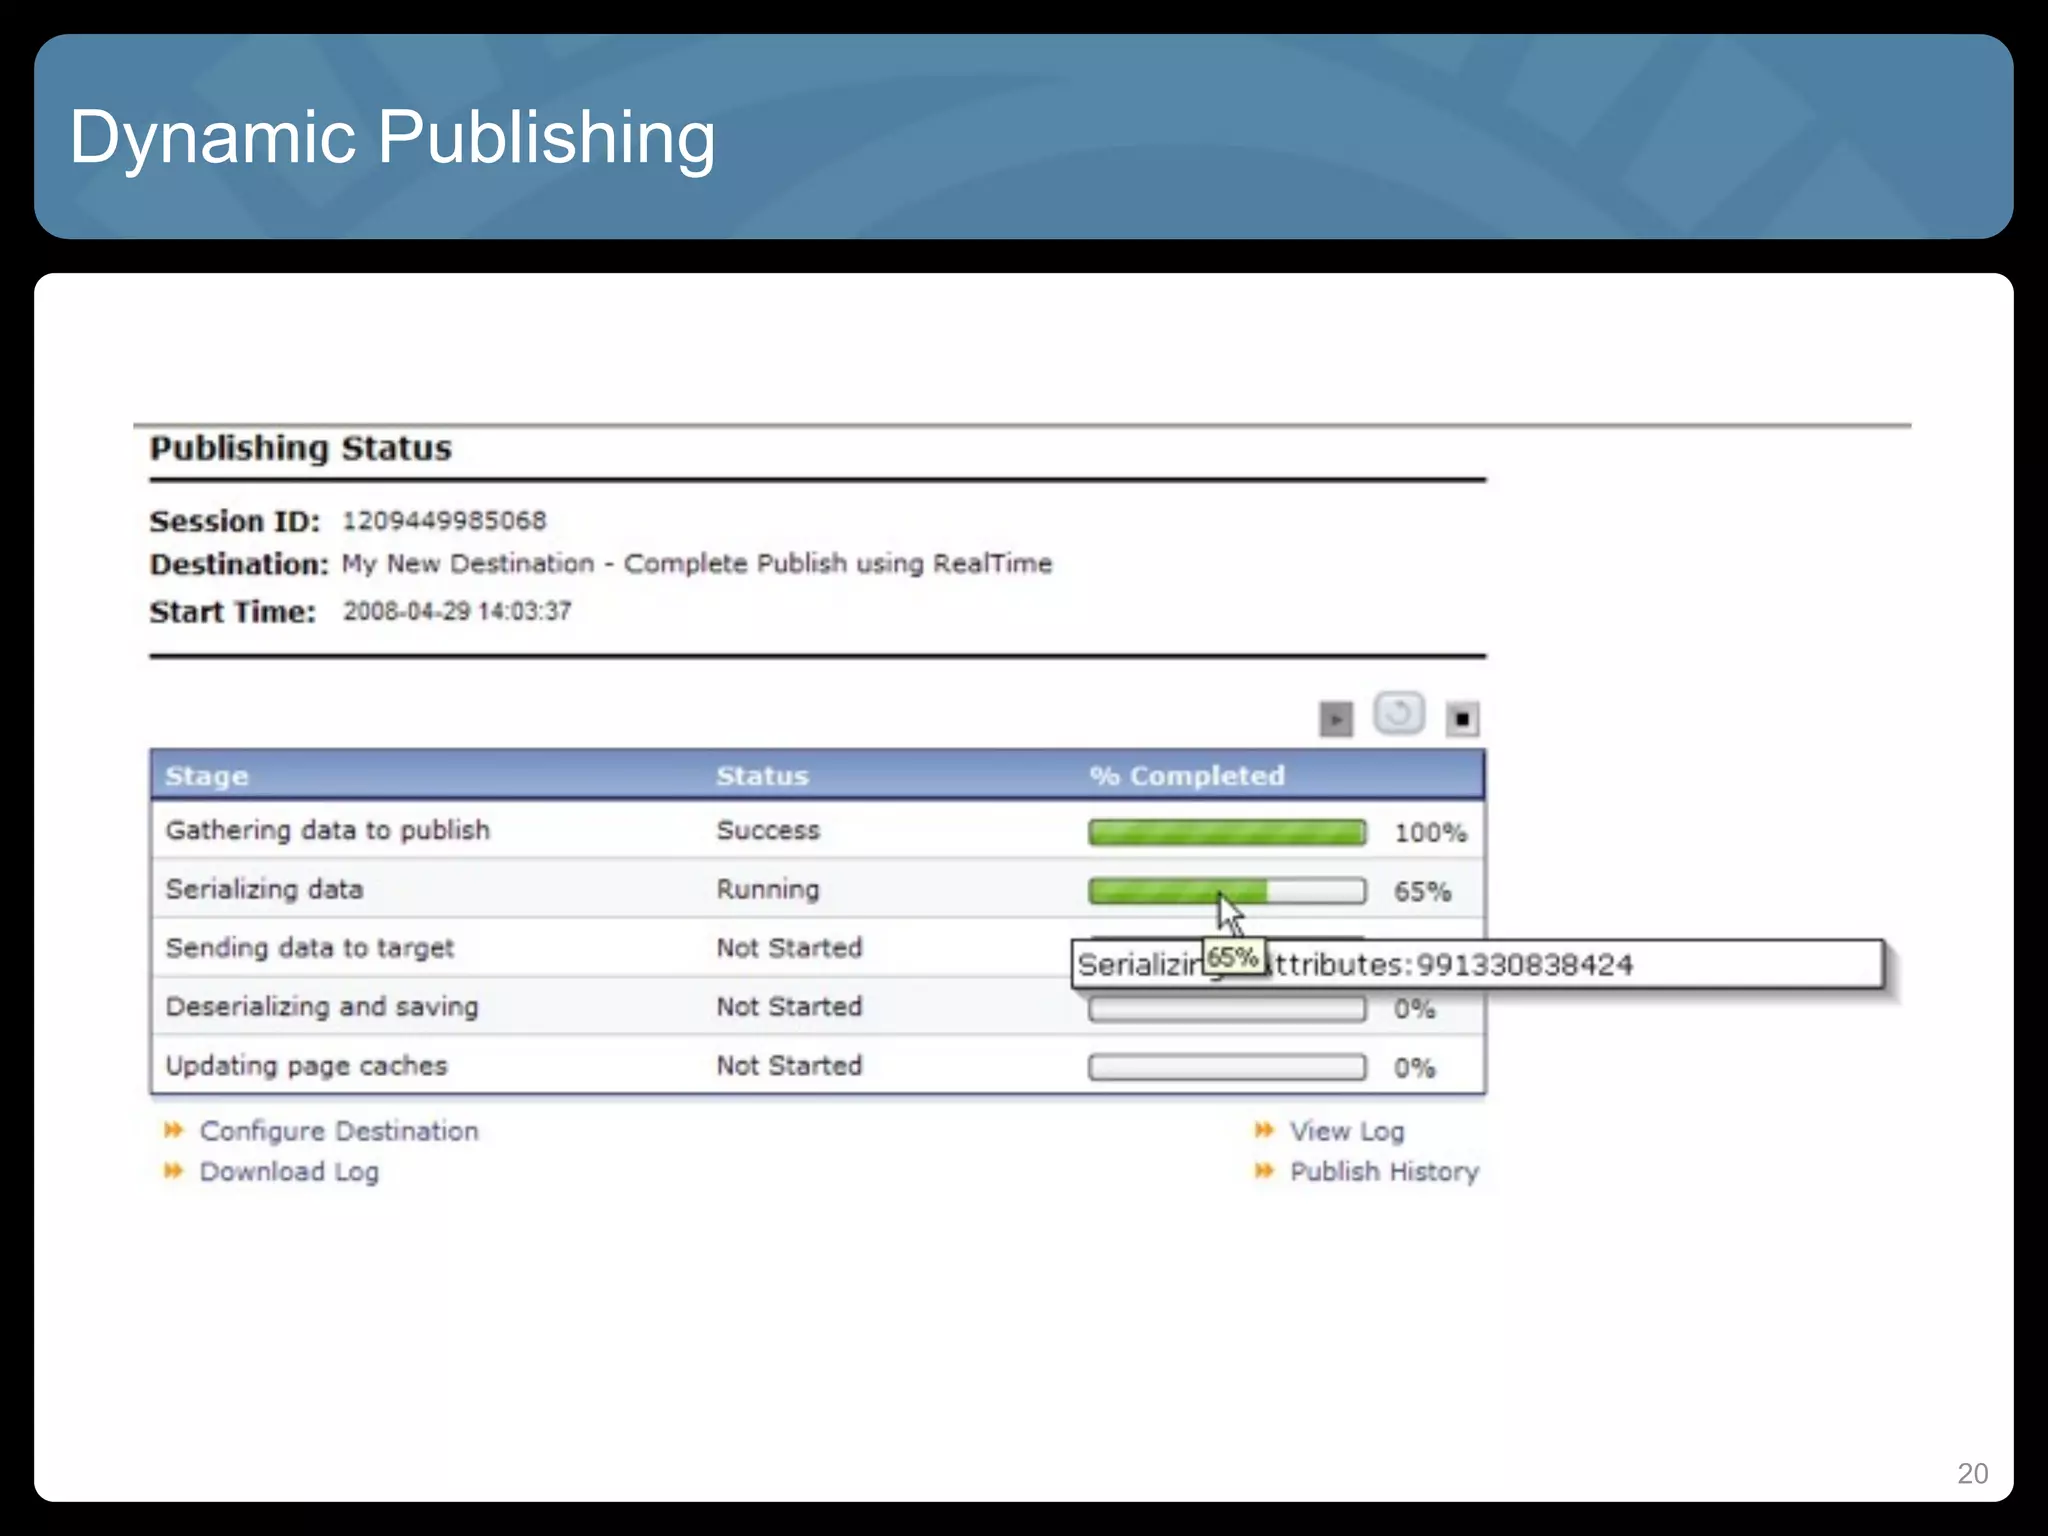Click the Stage column header

click(x=207, y=776)
